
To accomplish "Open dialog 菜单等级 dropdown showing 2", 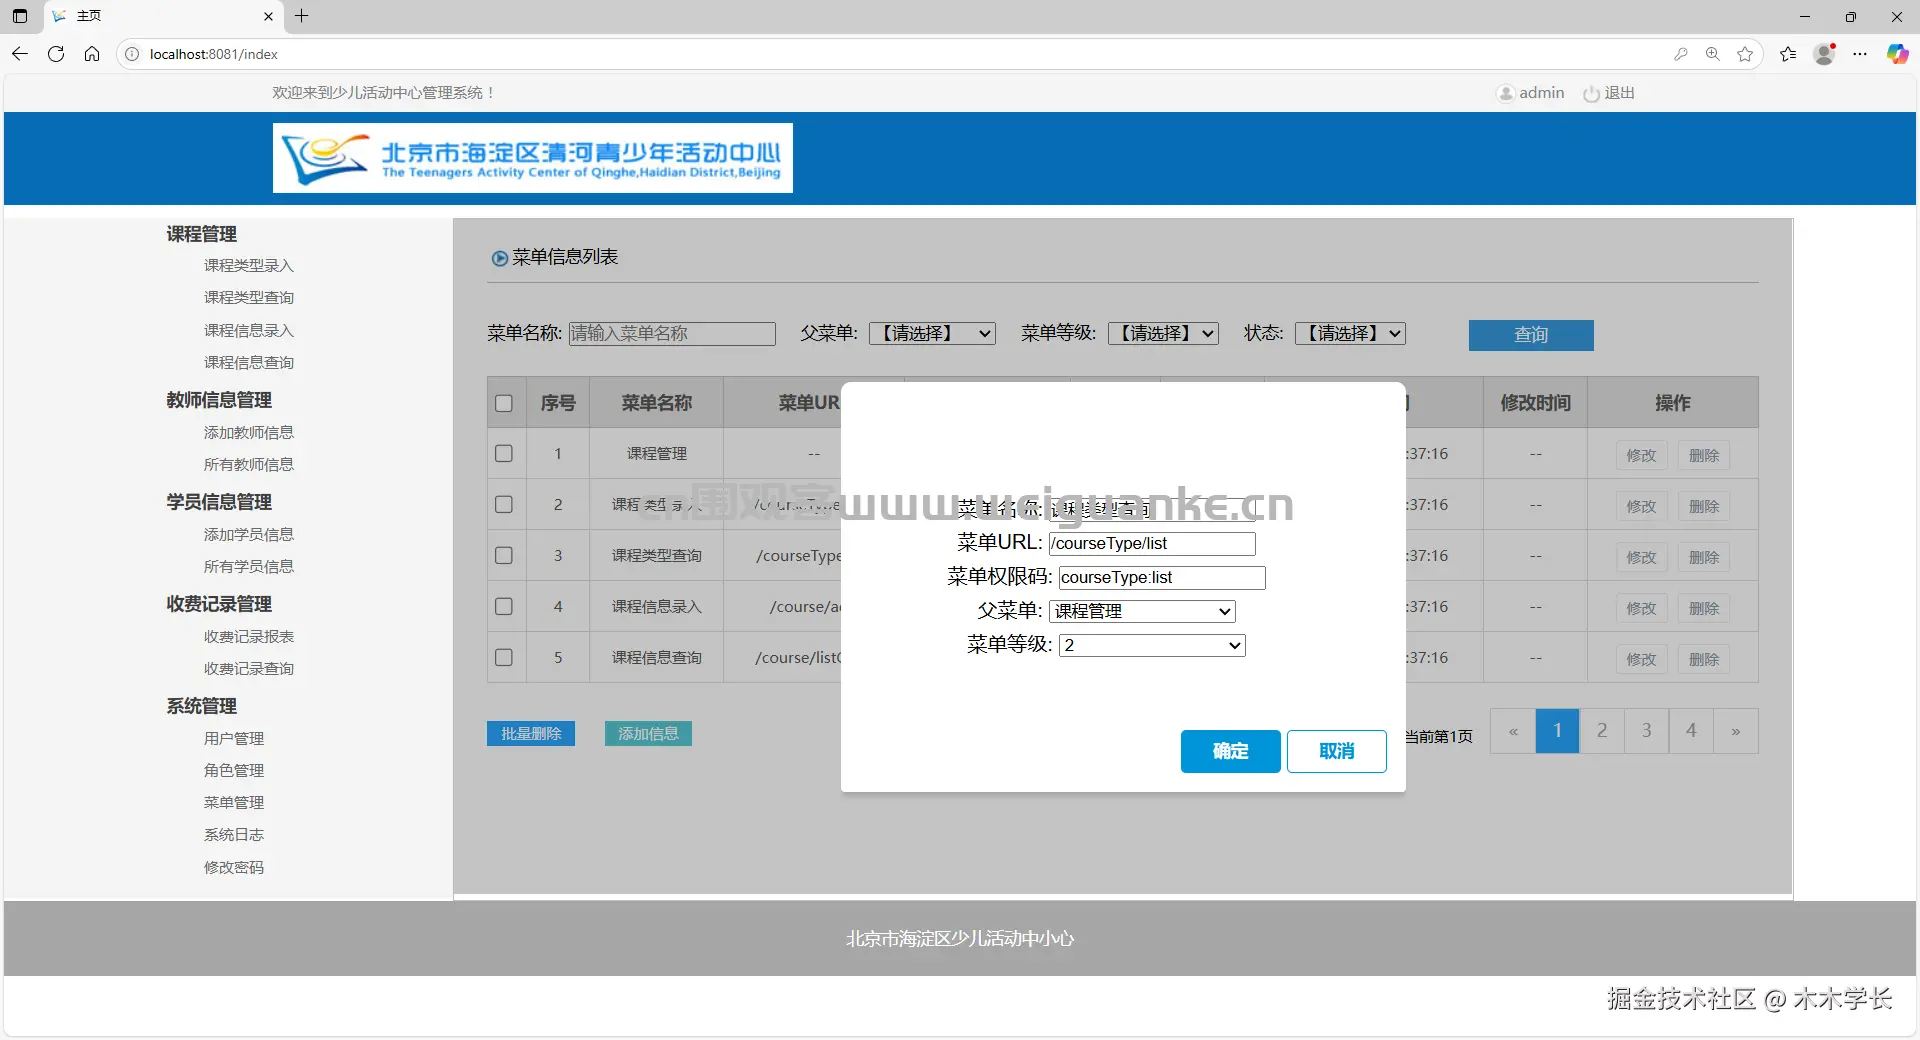I will tap(1152, 645).
